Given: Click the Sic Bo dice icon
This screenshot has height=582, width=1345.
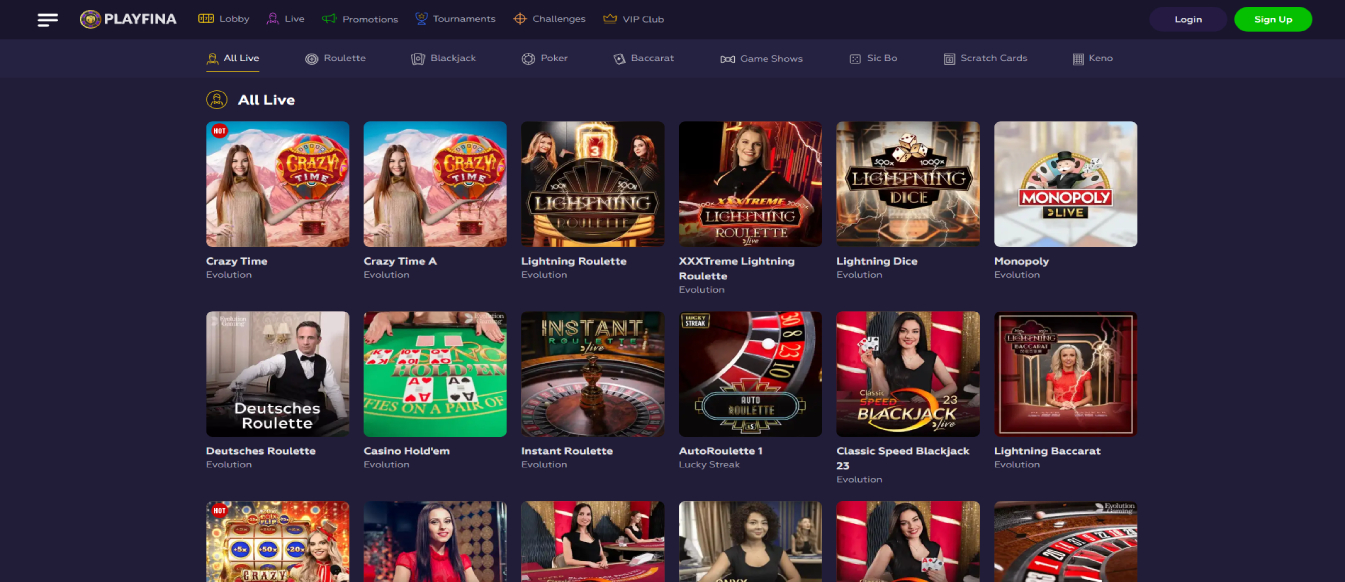Looking at the screenshot, I should [855, 59].
